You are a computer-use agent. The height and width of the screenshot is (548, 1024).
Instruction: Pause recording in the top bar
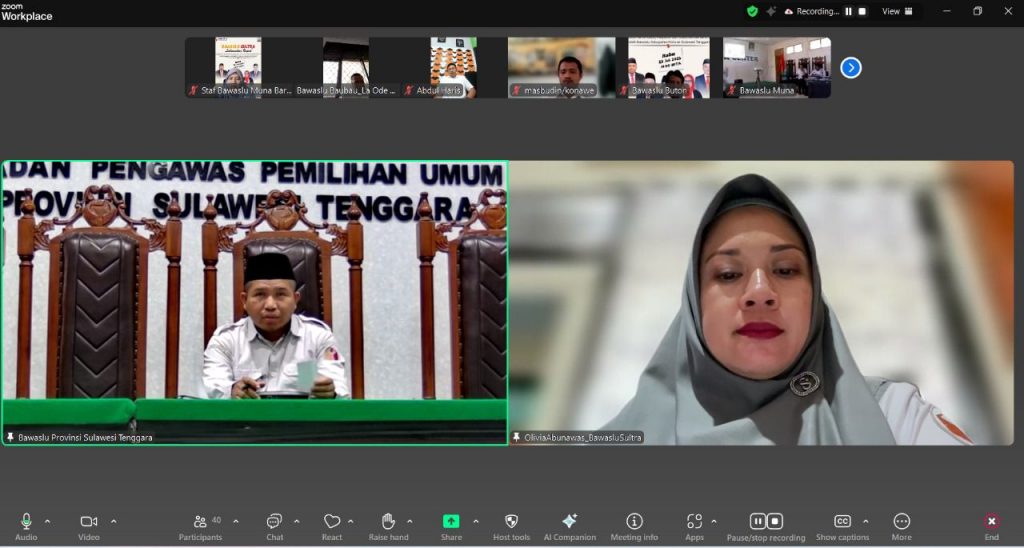point(848,11)
